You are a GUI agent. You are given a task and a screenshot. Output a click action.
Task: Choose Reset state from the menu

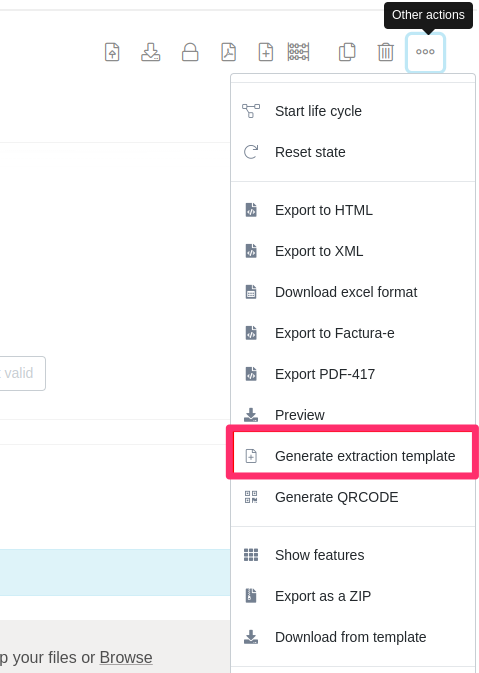[x=353, y=152]
